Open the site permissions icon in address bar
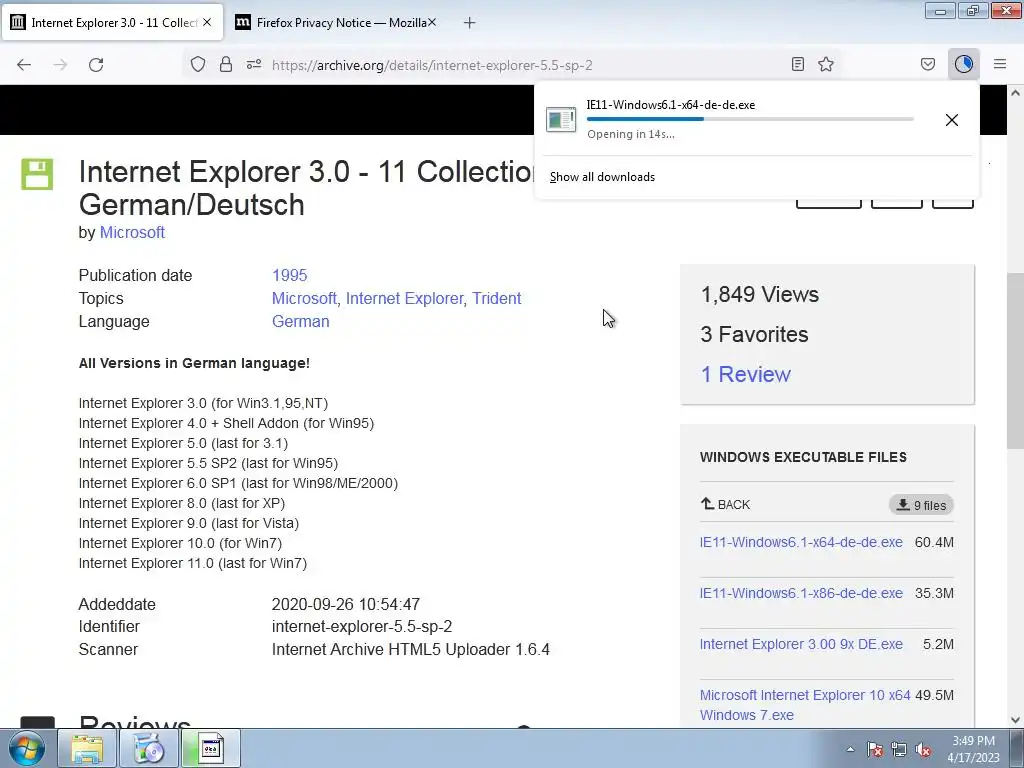1024x768 pixels. pyautogui.click(x=254, y=64)
